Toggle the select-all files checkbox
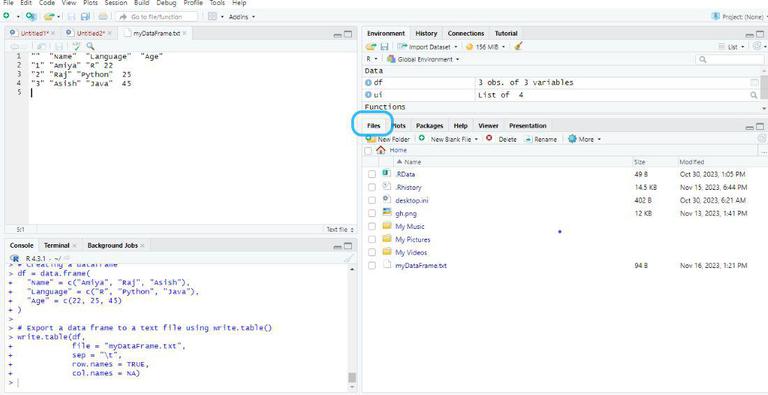This screenshot has width=768, height=395. click(x=368, y=151)
